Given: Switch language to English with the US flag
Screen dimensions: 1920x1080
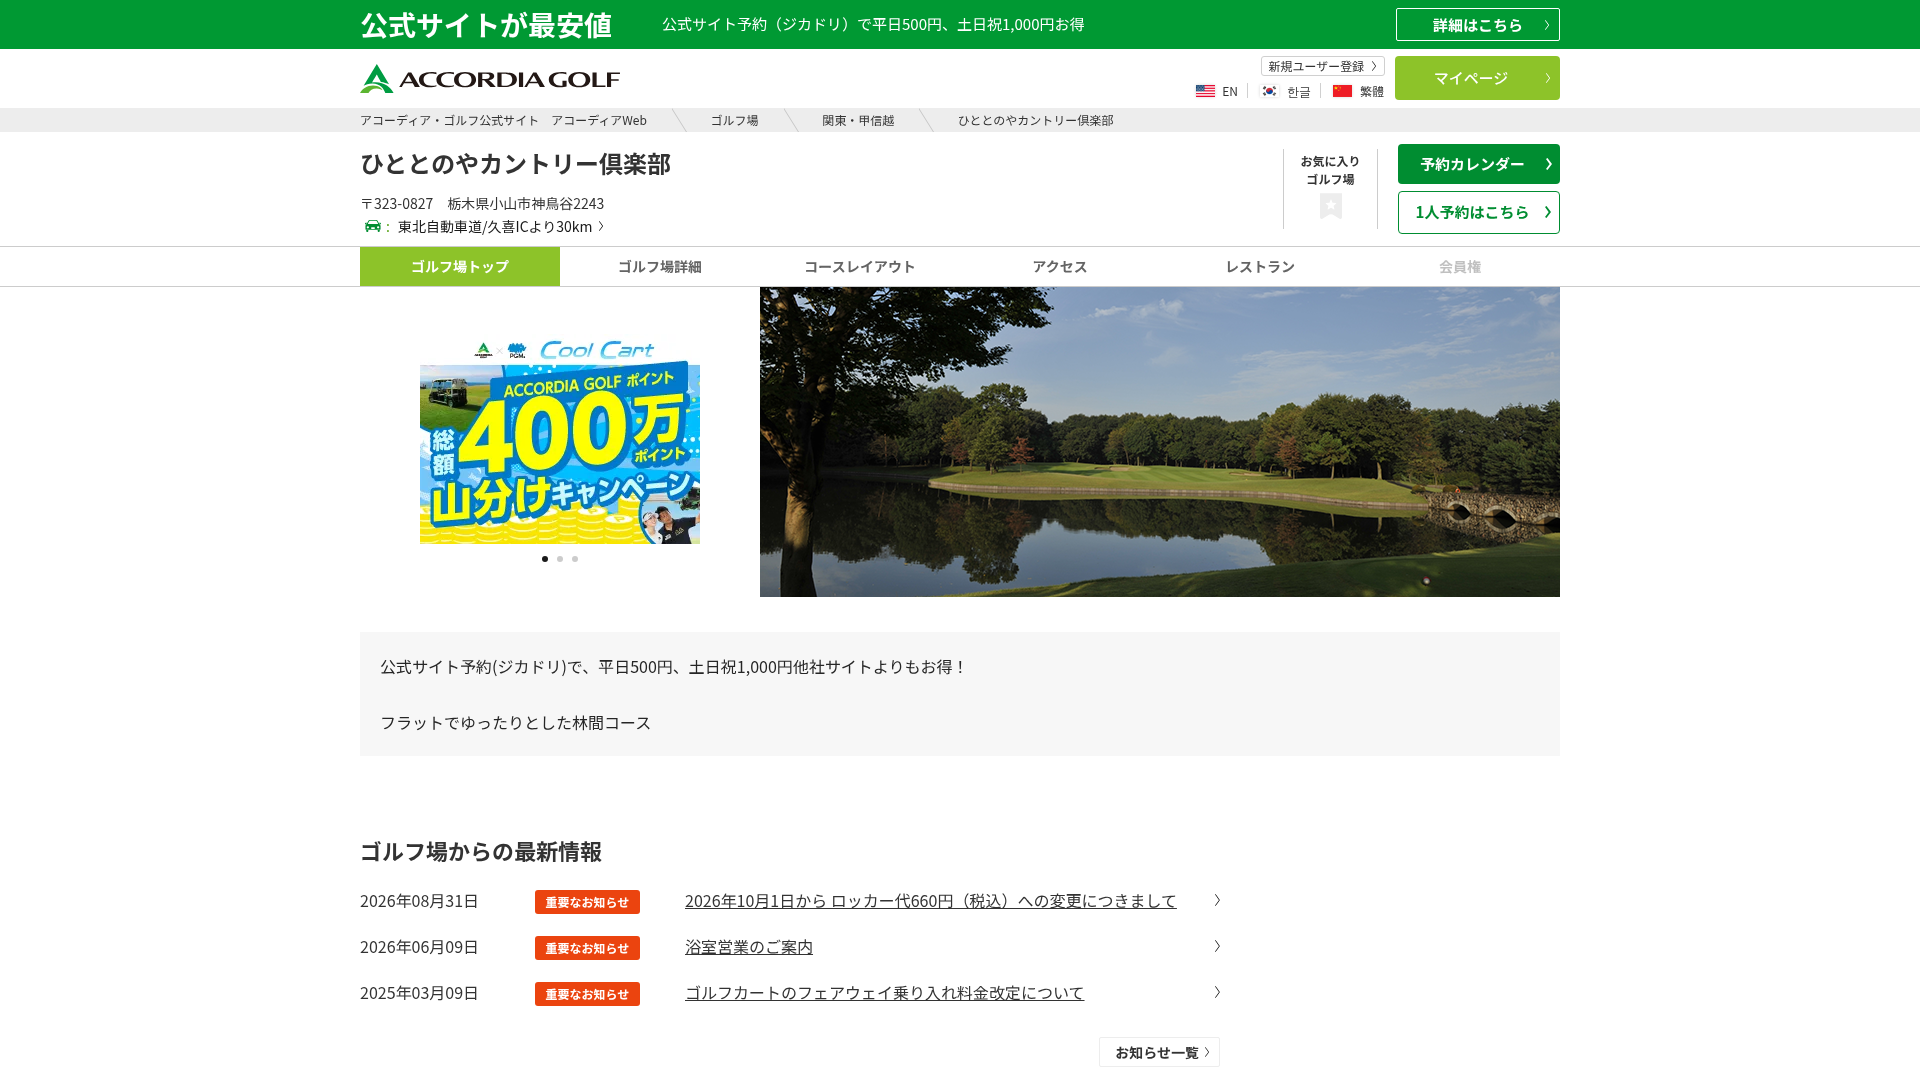Looking at the screenshot, I should [1216, 91].
